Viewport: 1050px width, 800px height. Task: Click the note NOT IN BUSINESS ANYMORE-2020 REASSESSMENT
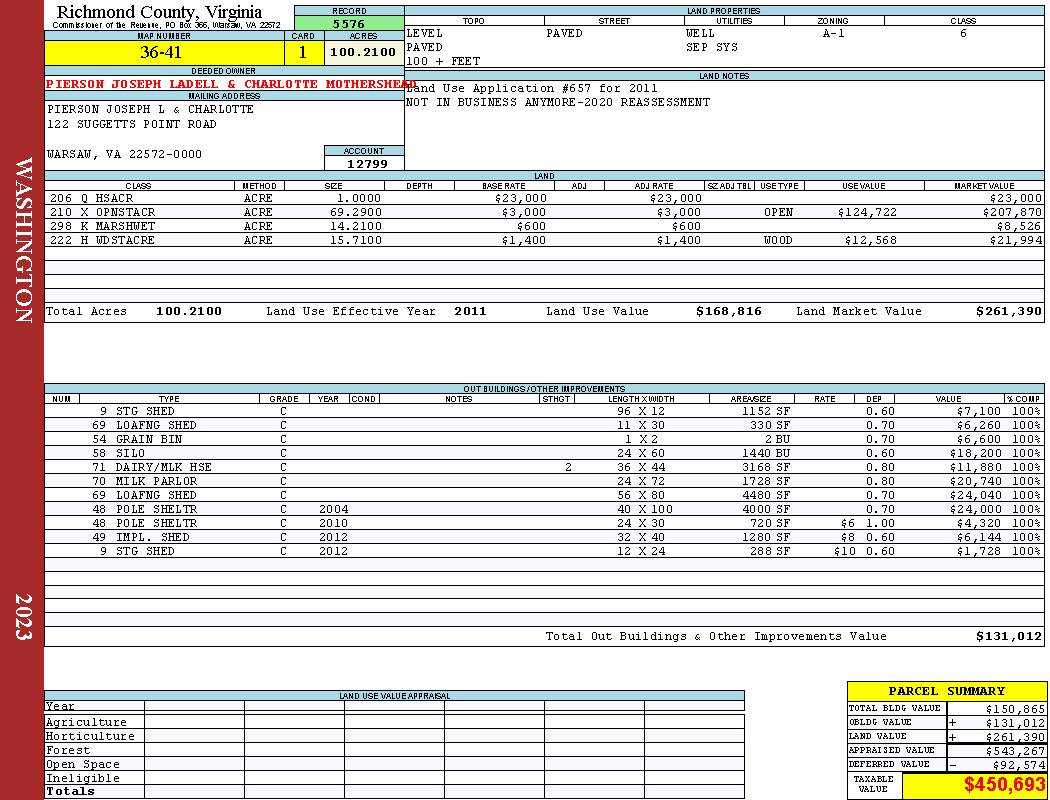pos(558,102)
